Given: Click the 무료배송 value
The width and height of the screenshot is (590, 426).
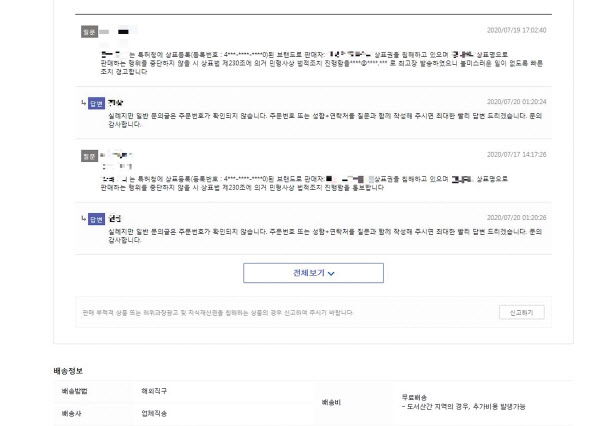Looking at the screenshot, I should (x=414, y=397).
